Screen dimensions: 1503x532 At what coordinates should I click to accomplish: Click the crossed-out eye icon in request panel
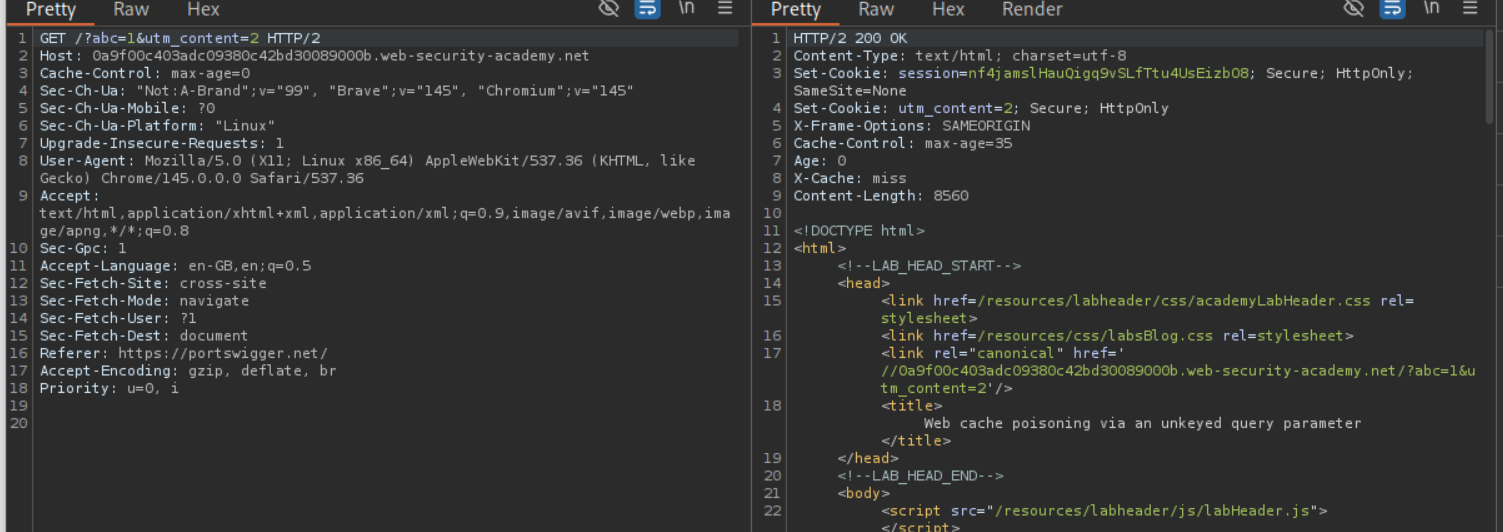(609, 9)
